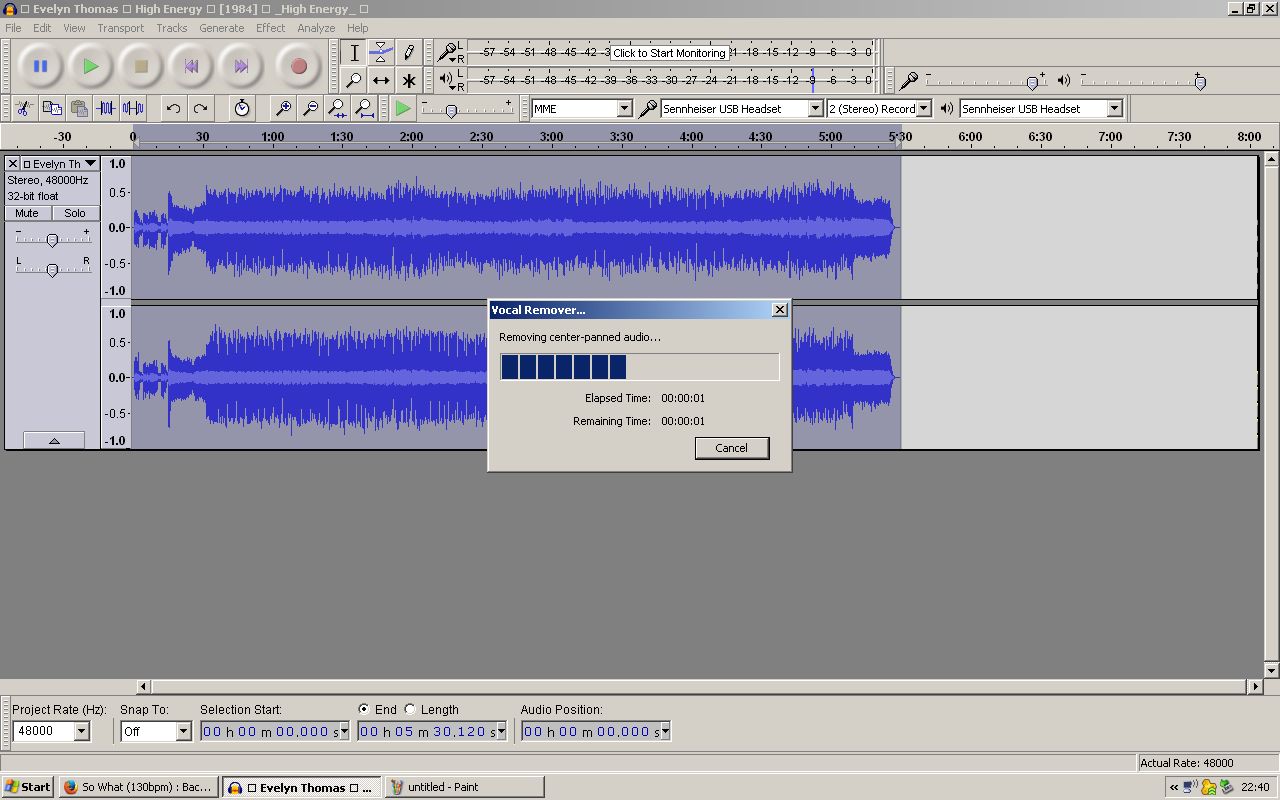Screen dimensions: 1280x800
Task: Adjust the track gain slider
Action: tap(52, 239)
